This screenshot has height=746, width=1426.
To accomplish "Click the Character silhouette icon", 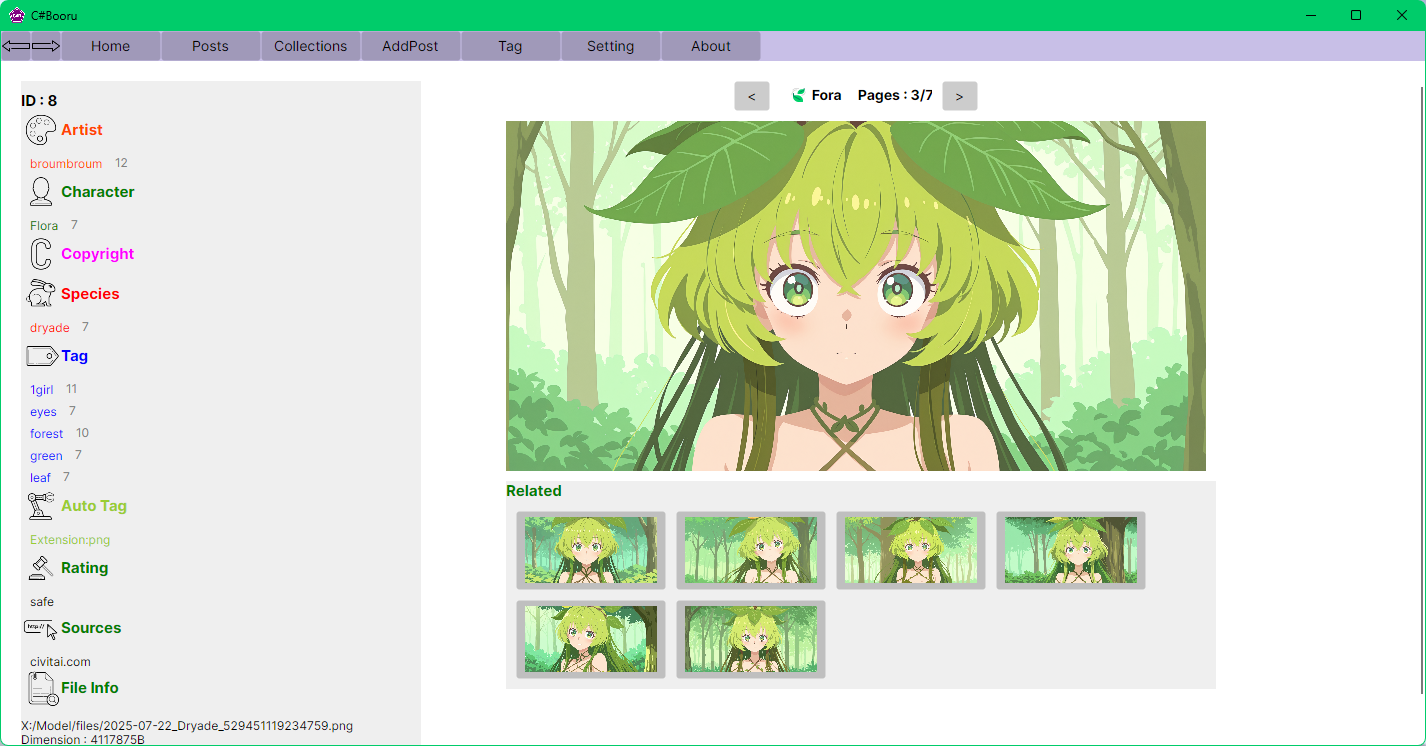I will click(41, 192).
